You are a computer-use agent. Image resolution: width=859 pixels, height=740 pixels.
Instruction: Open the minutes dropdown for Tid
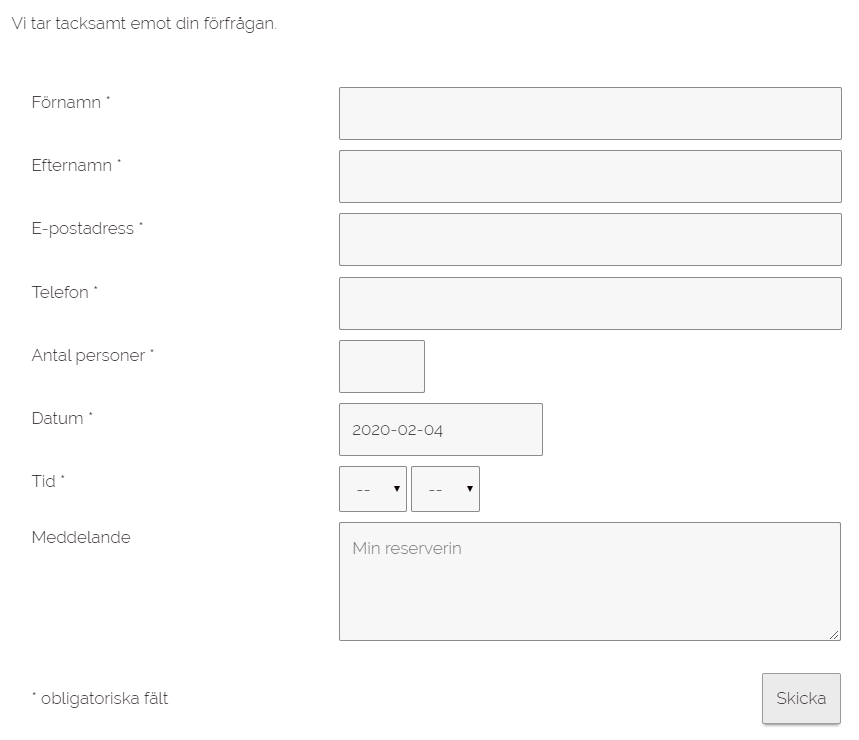click(445, 489)
